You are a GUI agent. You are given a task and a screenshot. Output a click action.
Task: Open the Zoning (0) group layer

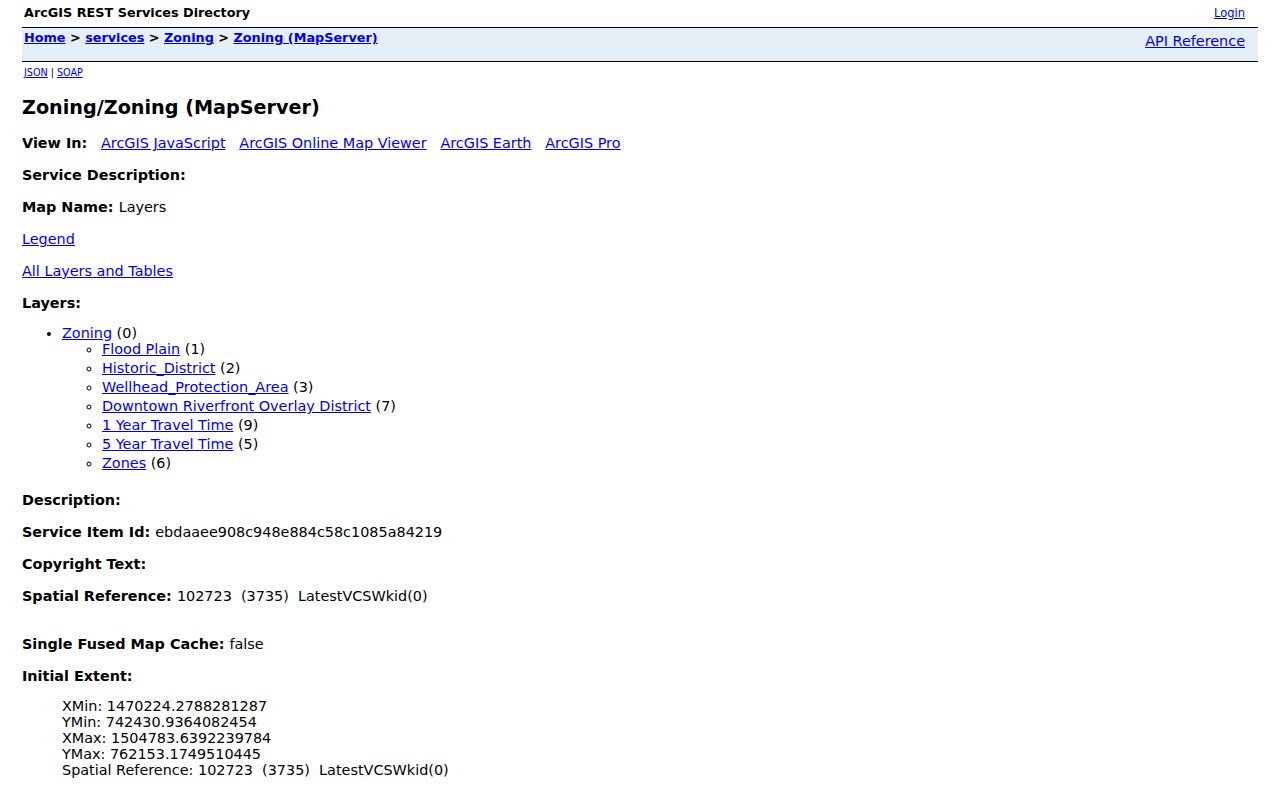[87, 333]
